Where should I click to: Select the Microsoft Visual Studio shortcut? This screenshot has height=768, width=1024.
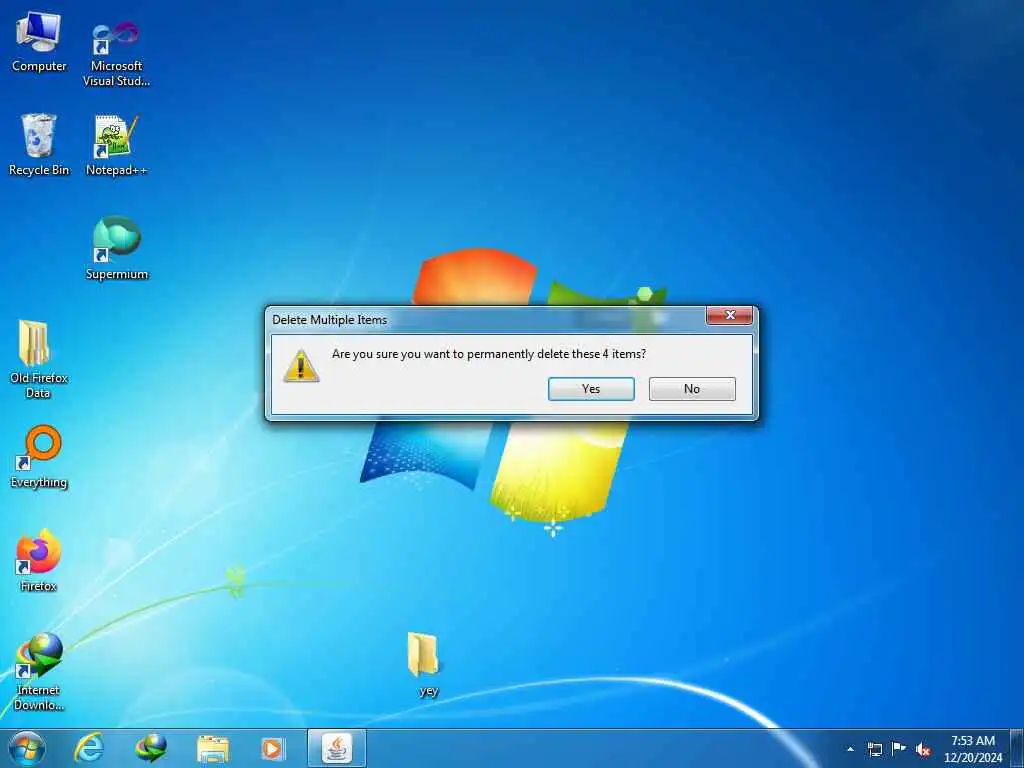click(116, 54)
